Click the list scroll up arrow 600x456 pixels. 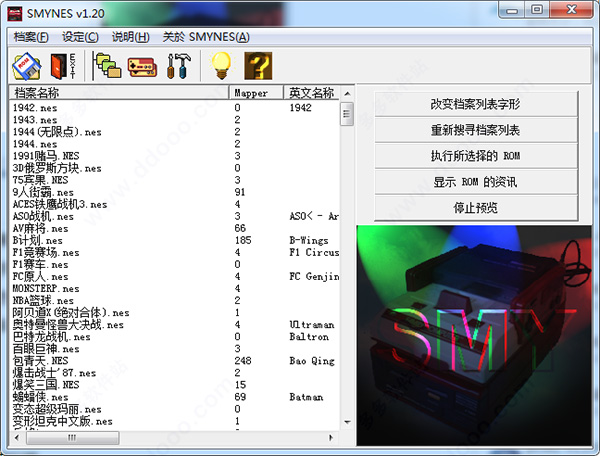(347, 94)
